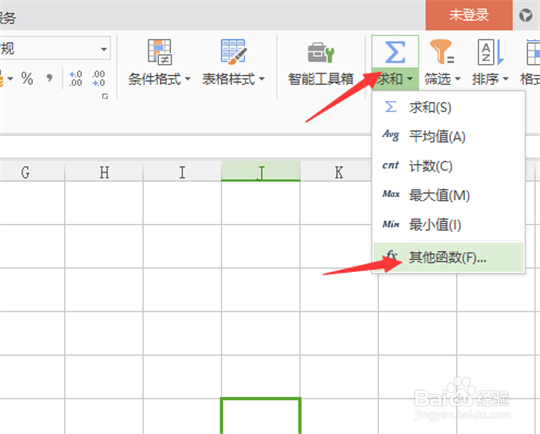Click the 智能工具箱 label

[x=321, y=79]
